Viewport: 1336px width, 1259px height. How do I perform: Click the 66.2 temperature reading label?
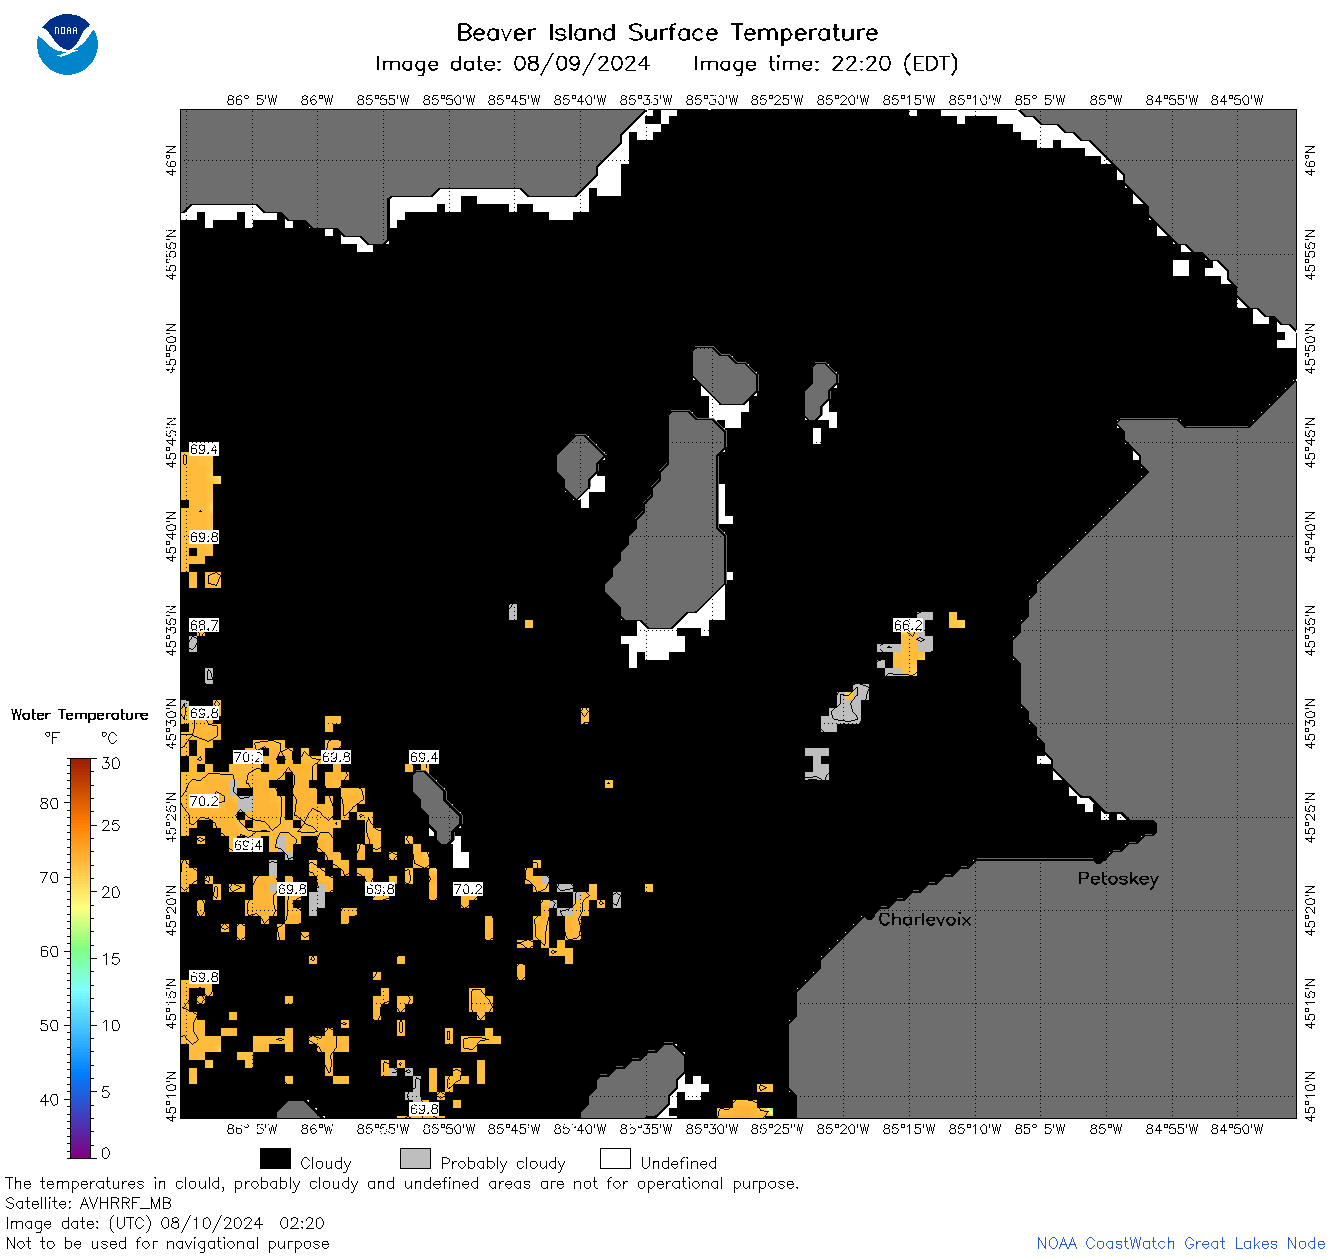(x=908, y=625)
